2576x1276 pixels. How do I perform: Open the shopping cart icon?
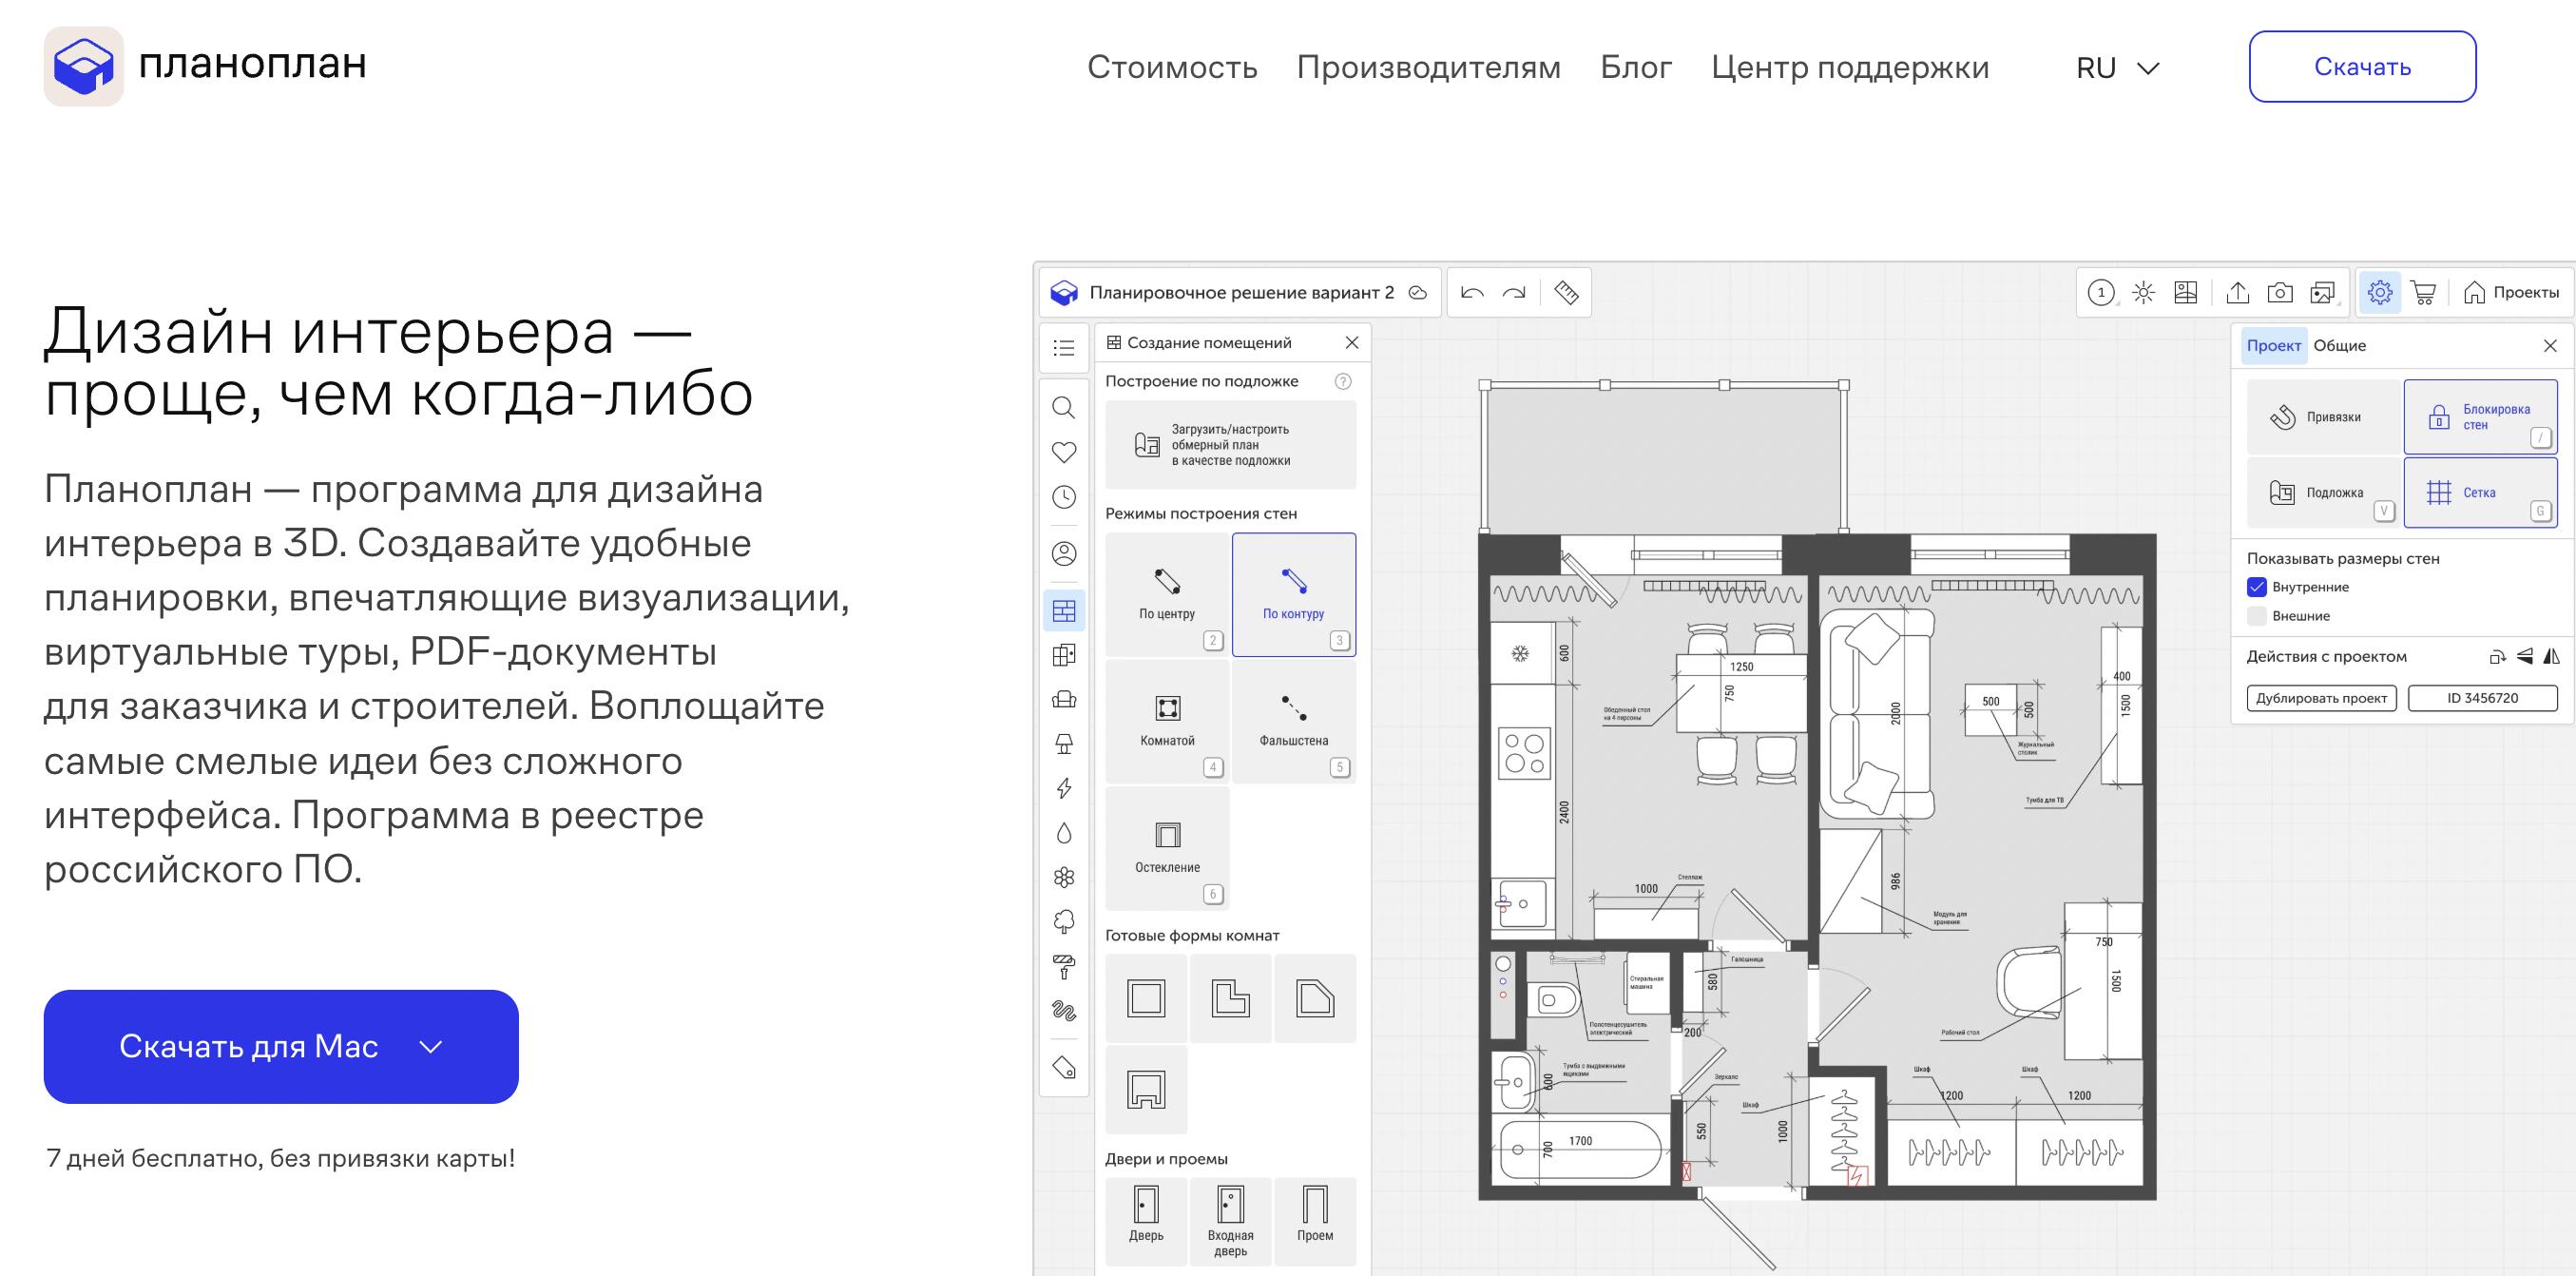(2423, 293)
